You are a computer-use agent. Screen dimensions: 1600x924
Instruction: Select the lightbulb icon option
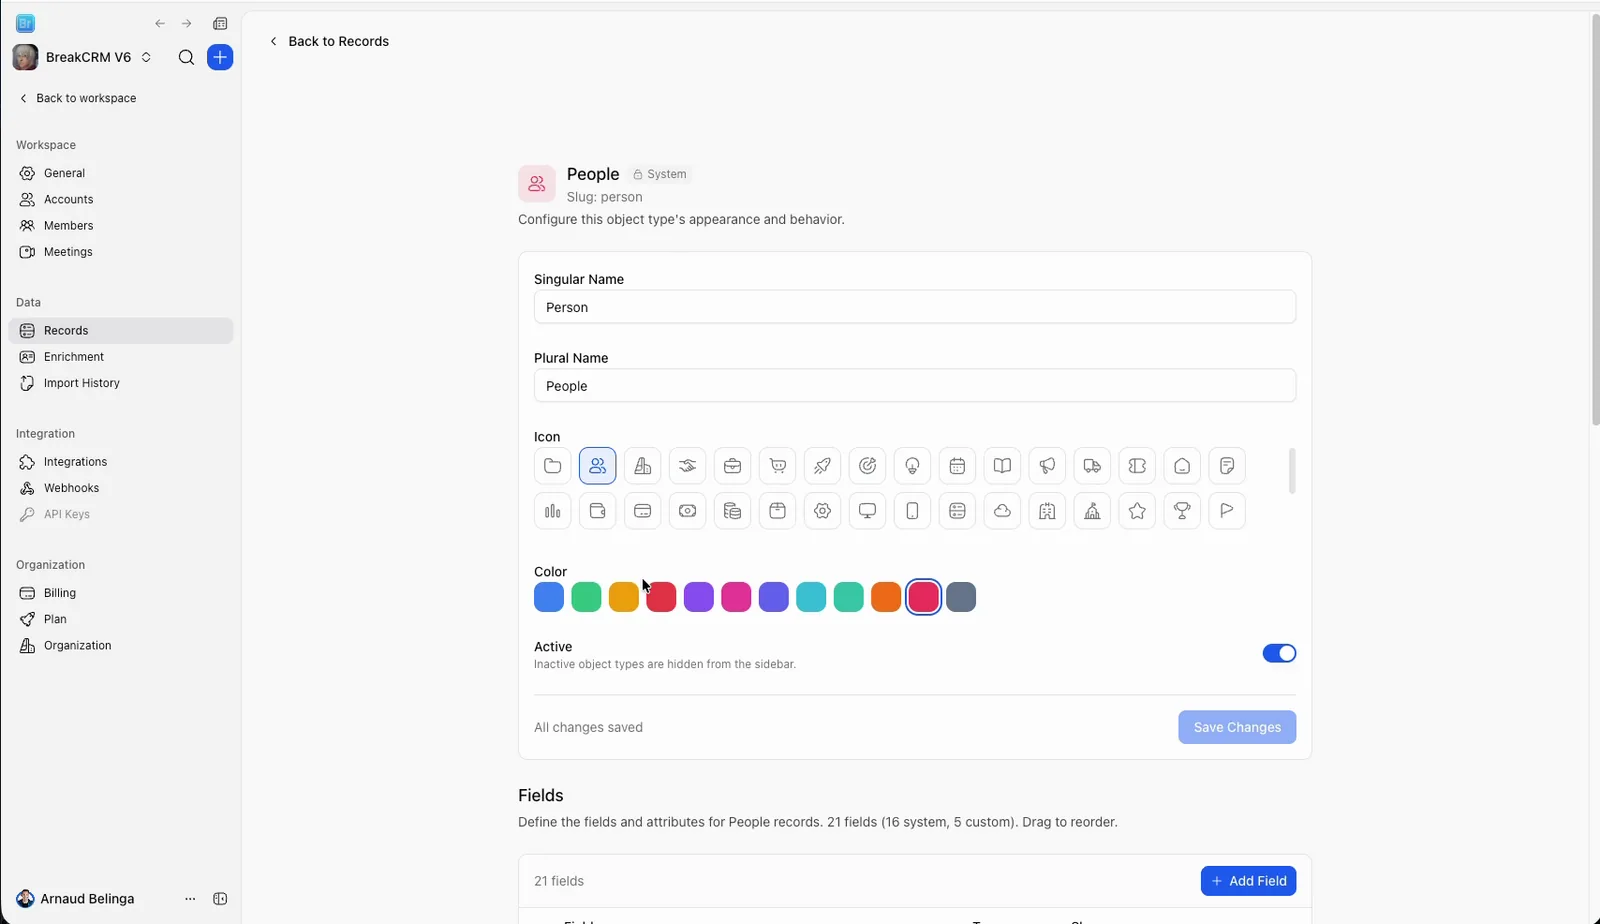912,466
